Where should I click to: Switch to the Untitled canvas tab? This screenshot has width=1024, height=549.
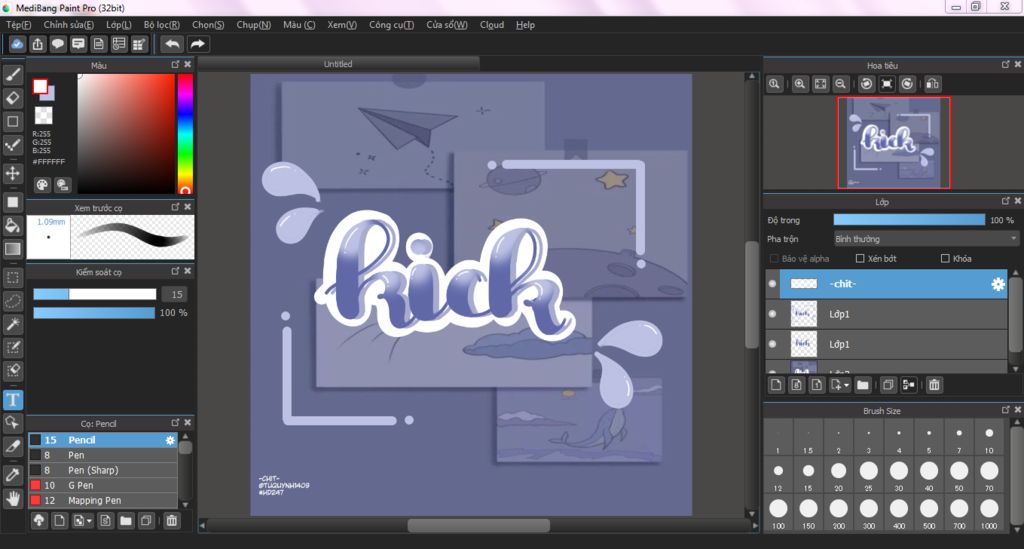(338, 64)
